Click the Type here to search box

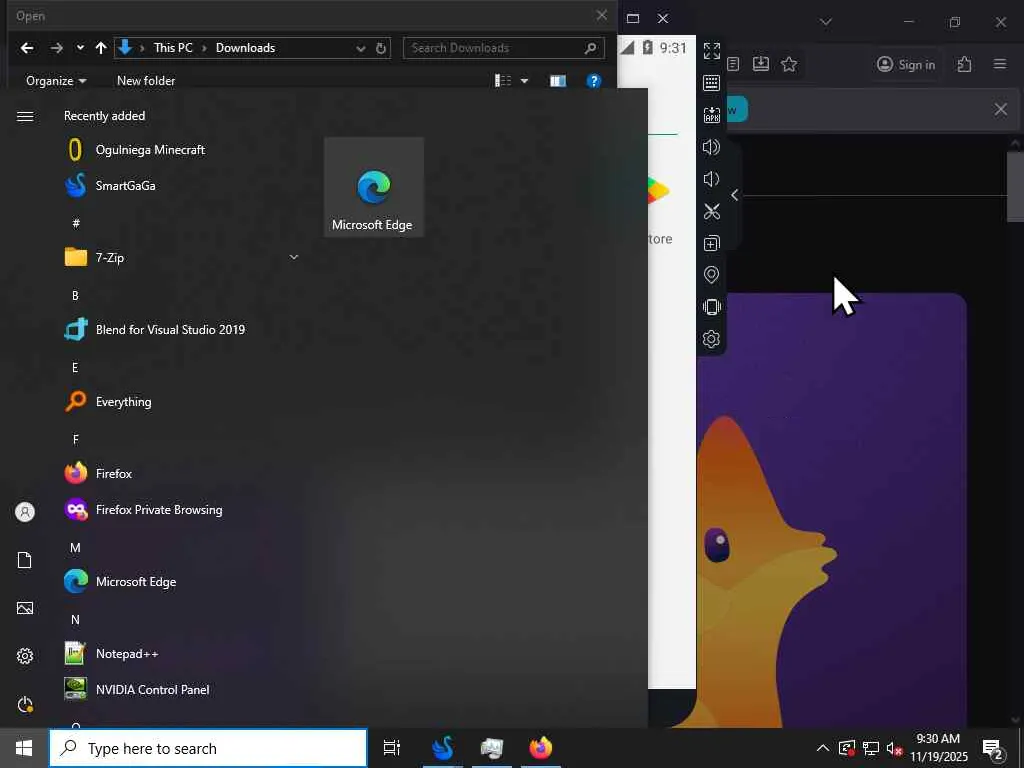click(x=208, y=748)
